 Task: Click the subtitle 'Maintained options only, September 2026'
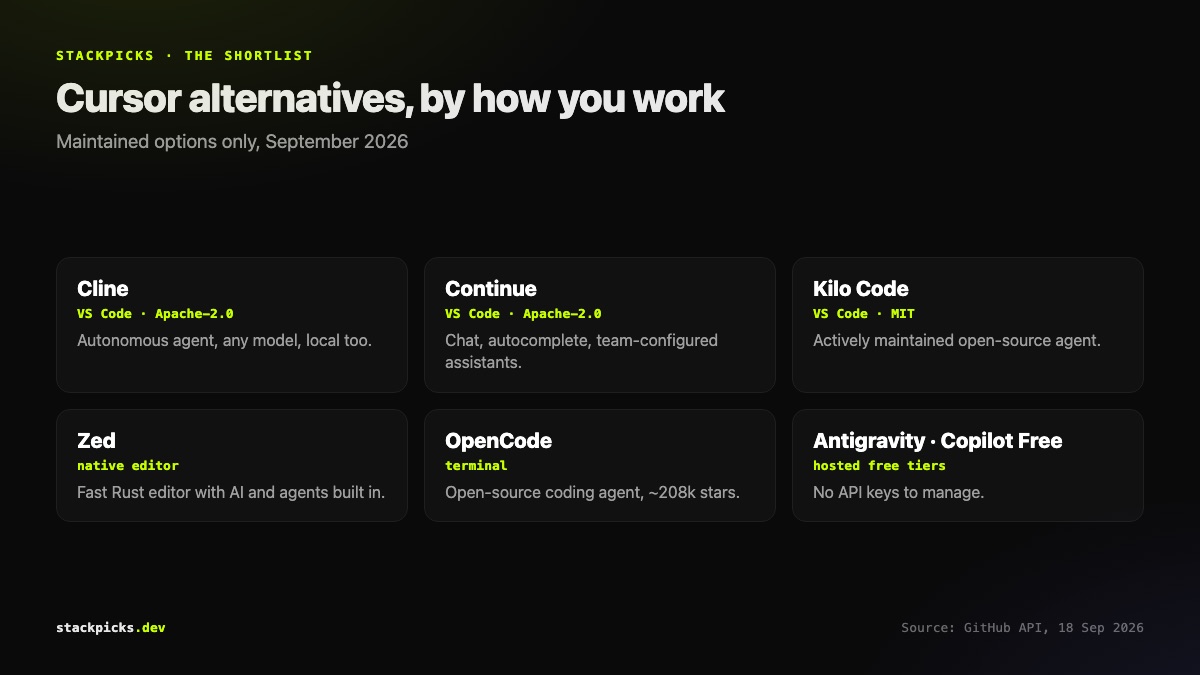pyautogui.click(x=232, y=142)
